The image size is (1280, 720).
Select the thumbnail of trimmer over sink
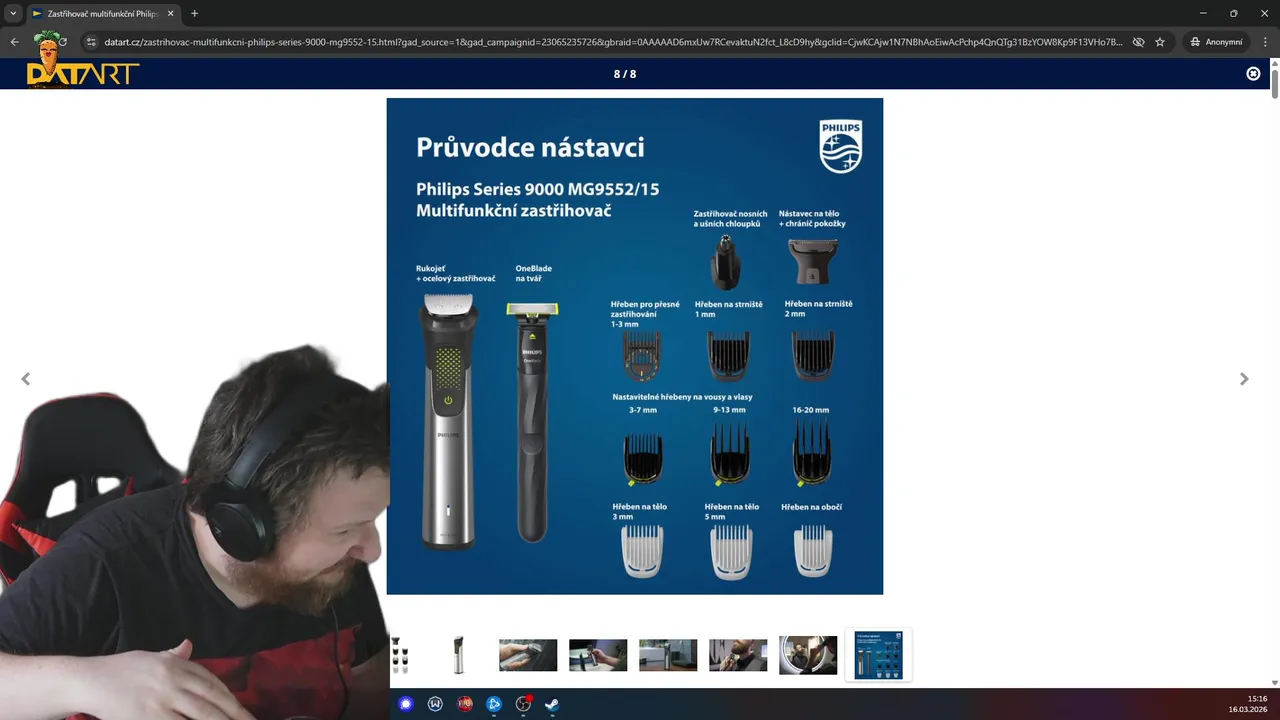(598, 655)
